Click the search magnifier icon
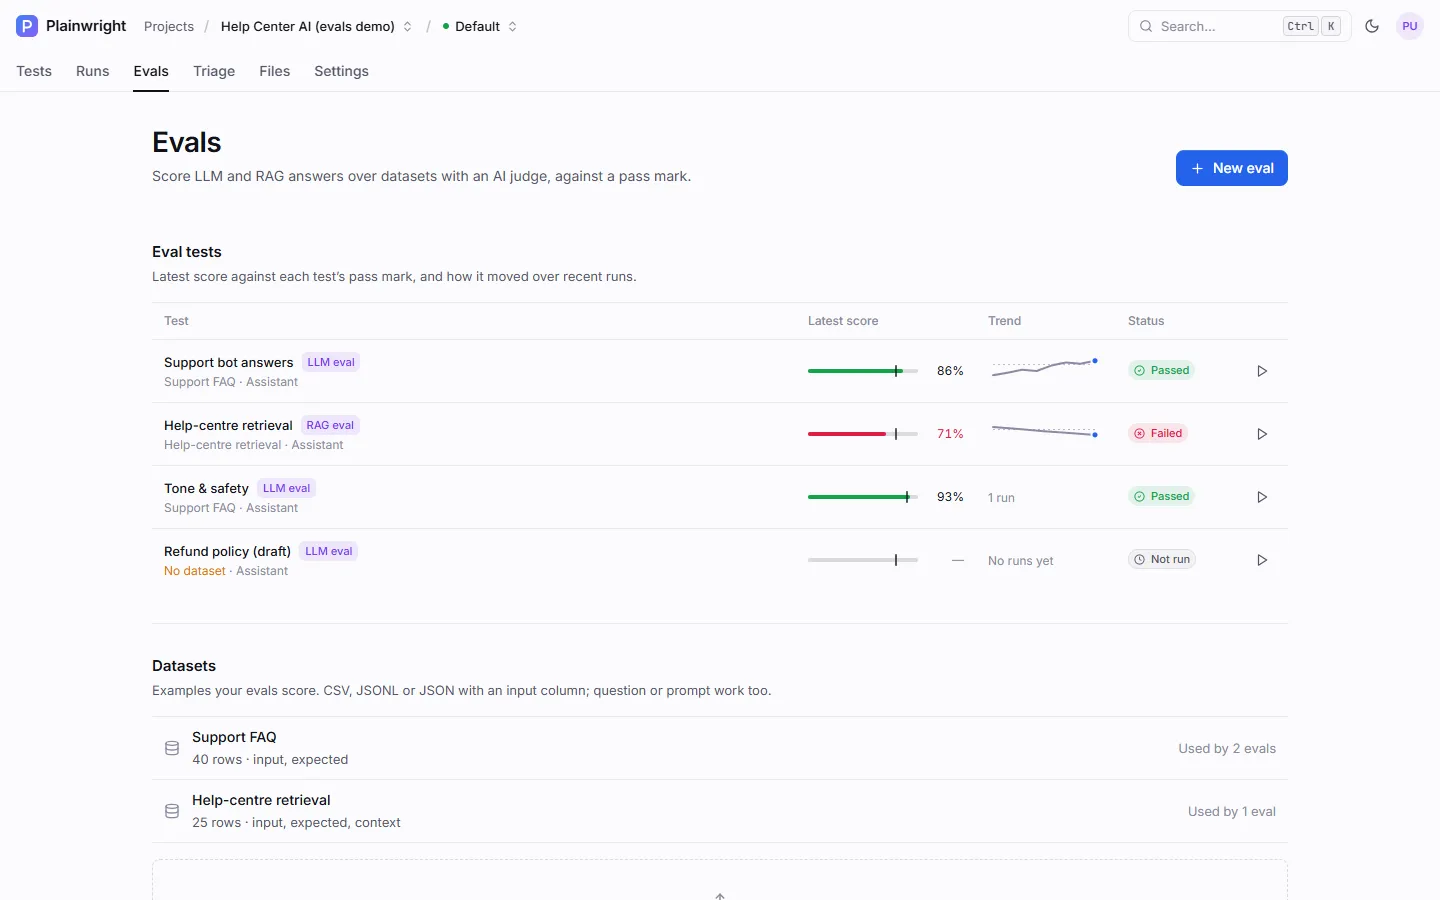The width and height of the screenshot is (1440, 900). (1146, 26)
